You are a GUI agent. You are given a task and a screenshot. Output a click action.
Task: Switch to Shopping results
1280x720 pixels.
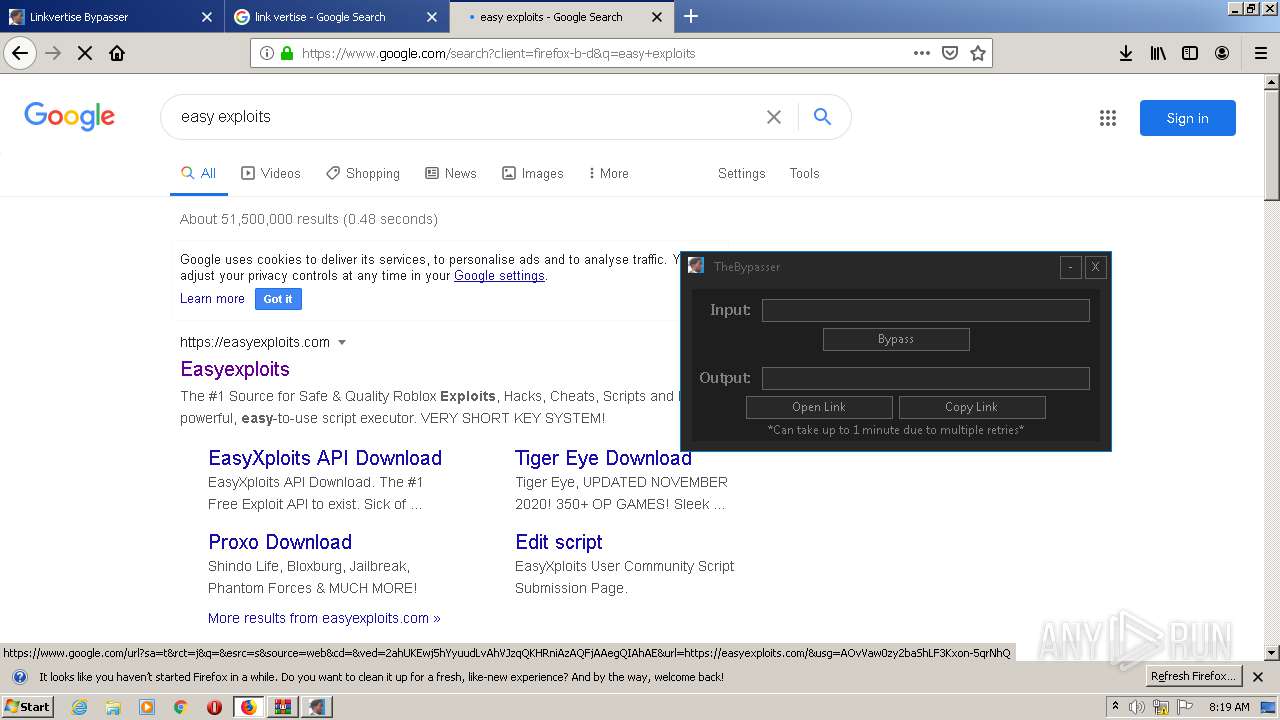point(363,173)
